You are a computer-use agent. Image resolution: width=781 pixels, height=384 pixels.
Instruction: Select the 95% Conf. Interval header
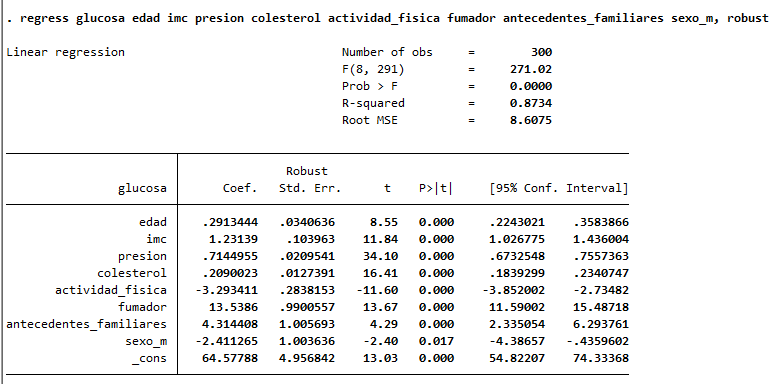(x=559, y=189)
